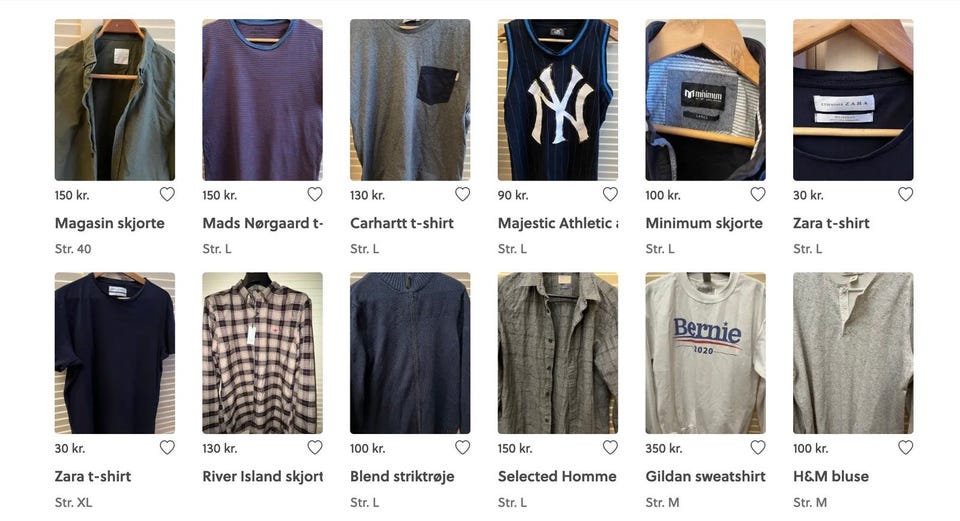Open the Carhartt t-shirt title link
This screenshot has height=521, width=960.
tap(402, 223)
